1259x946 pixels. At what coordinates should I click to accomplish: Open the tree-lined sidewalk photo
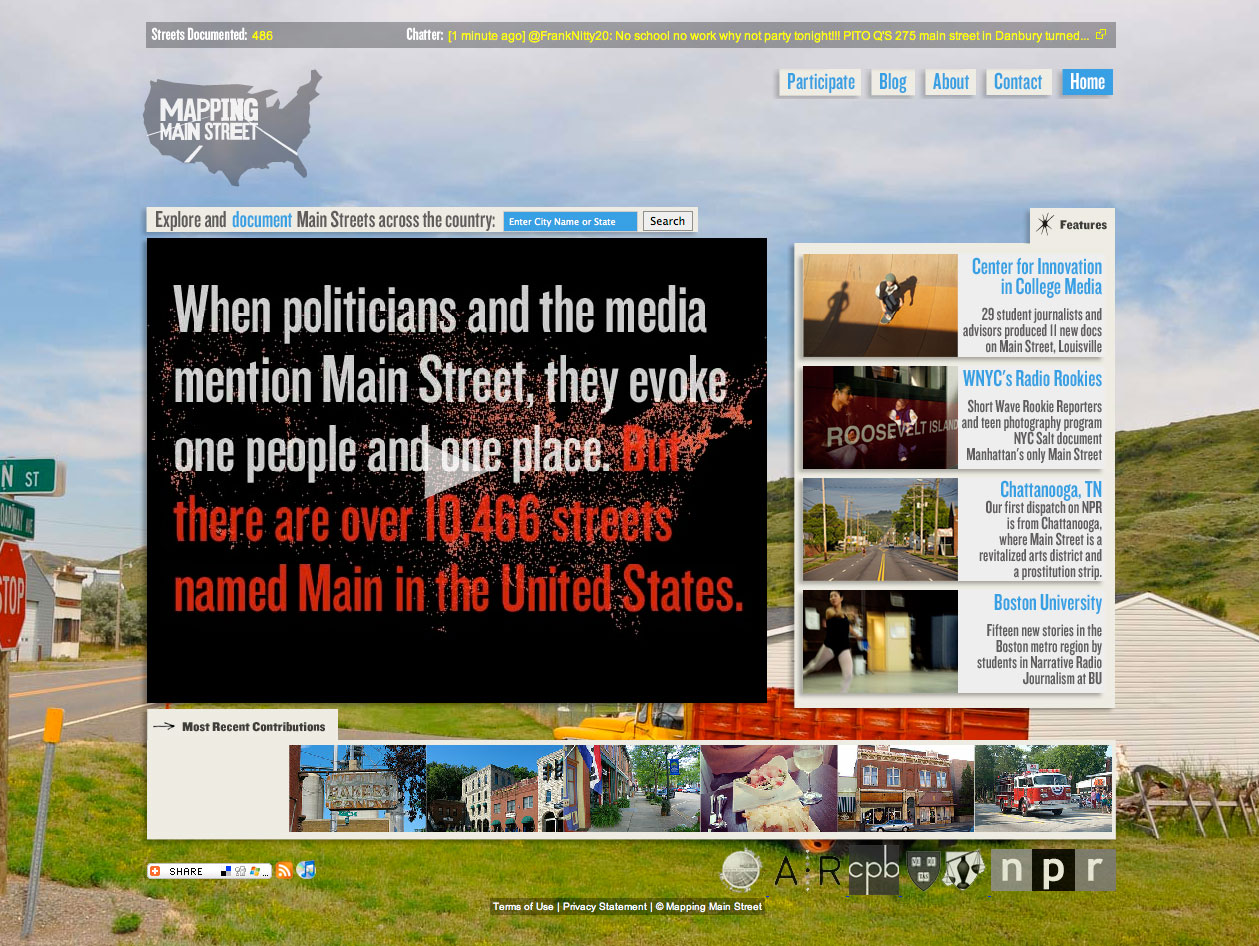click(x=632, y=788)
